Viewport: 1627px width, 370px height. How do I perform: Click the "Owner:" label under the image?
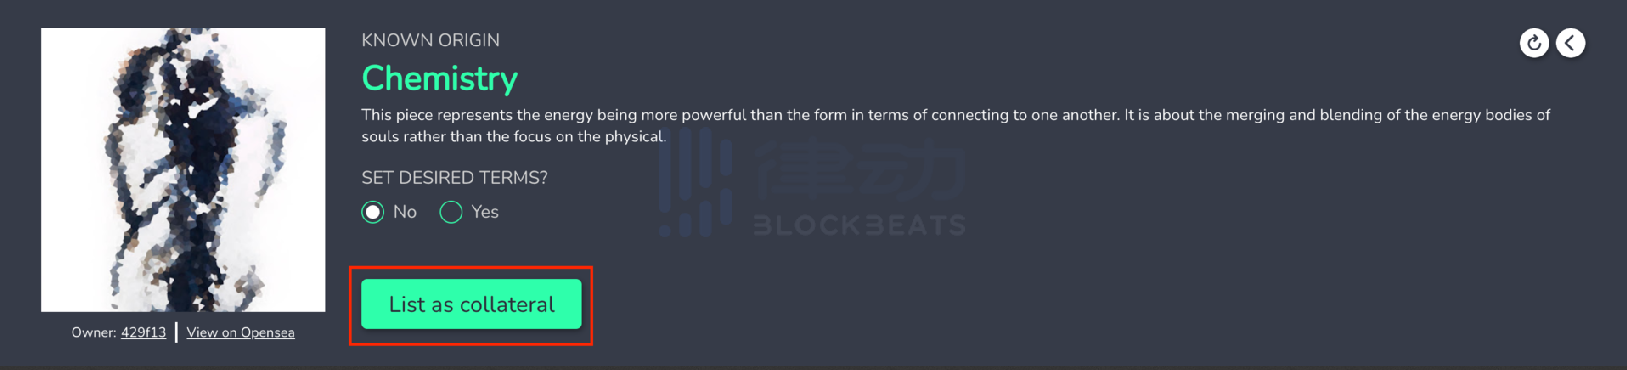[x=94, y=332]
